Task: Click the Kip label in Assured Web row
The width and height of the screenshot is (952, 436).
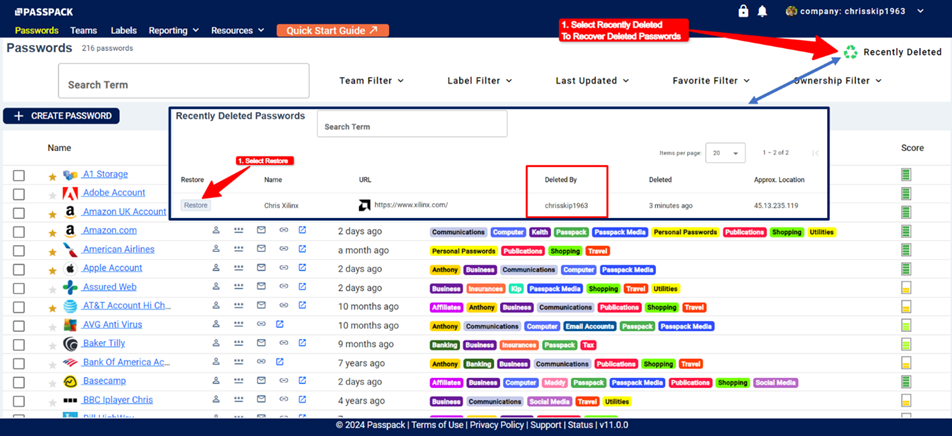Action: (x=516, y=288)
